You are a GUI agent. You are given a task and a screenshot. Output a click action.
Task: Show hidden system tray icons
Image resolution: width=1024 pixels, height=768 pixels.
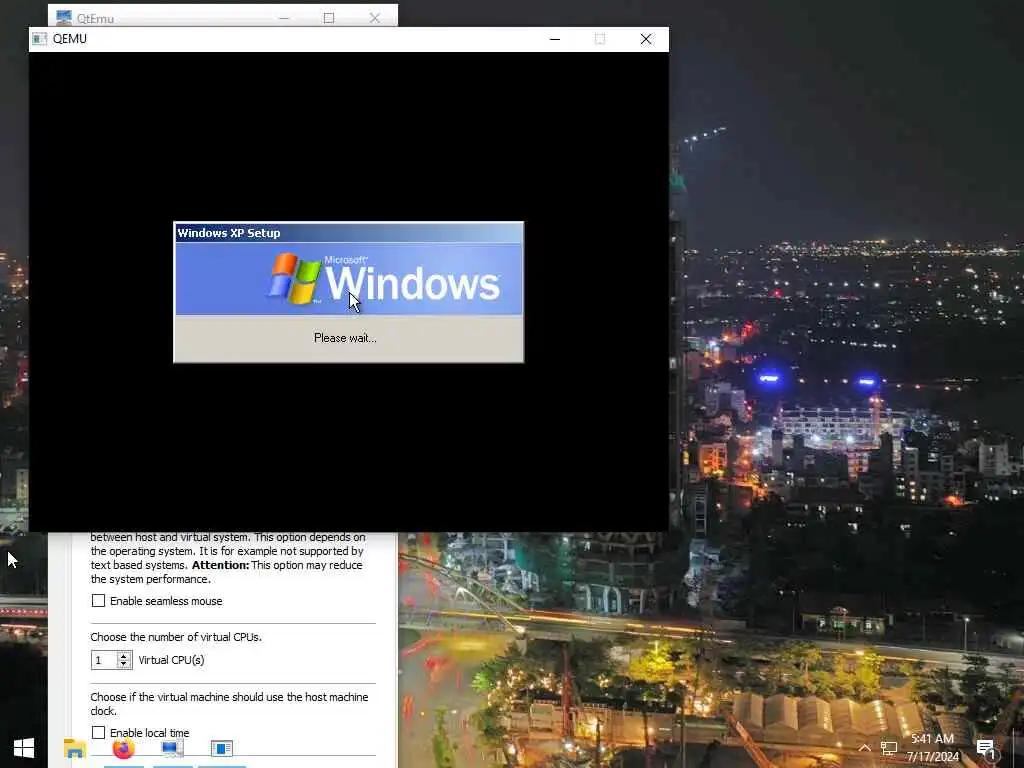(x=864, y=748)
